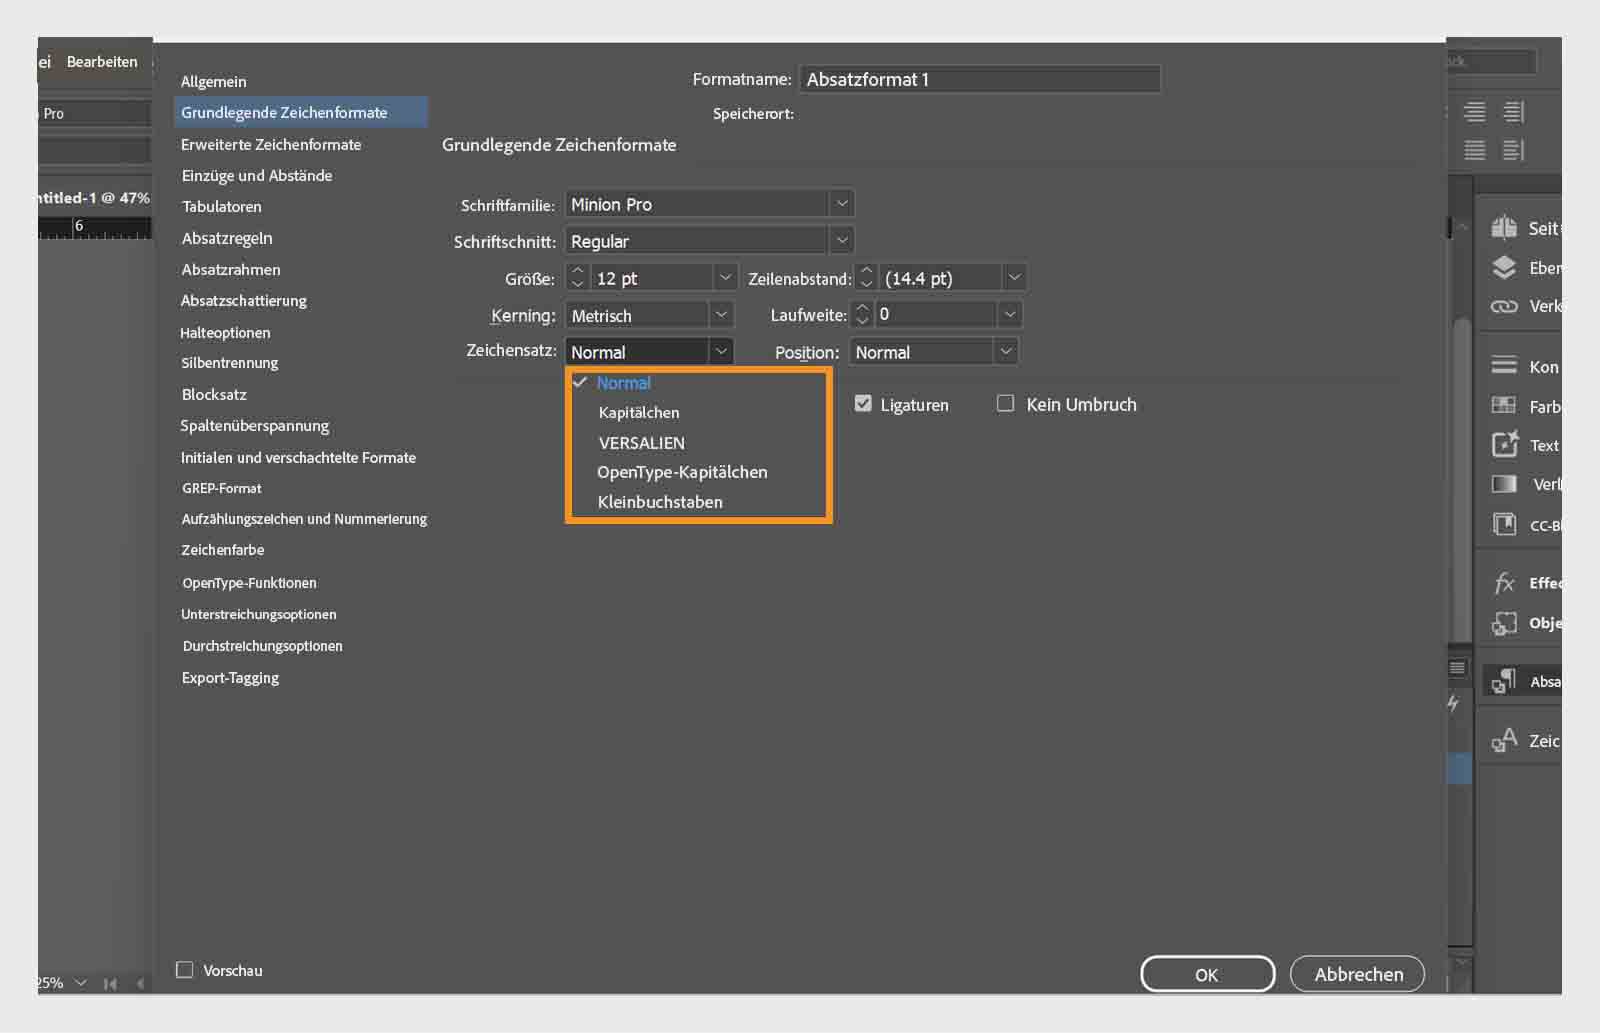Open the Effekte panel icon
Viewport: 1600px width, 1033px height.
point(1506,582)
